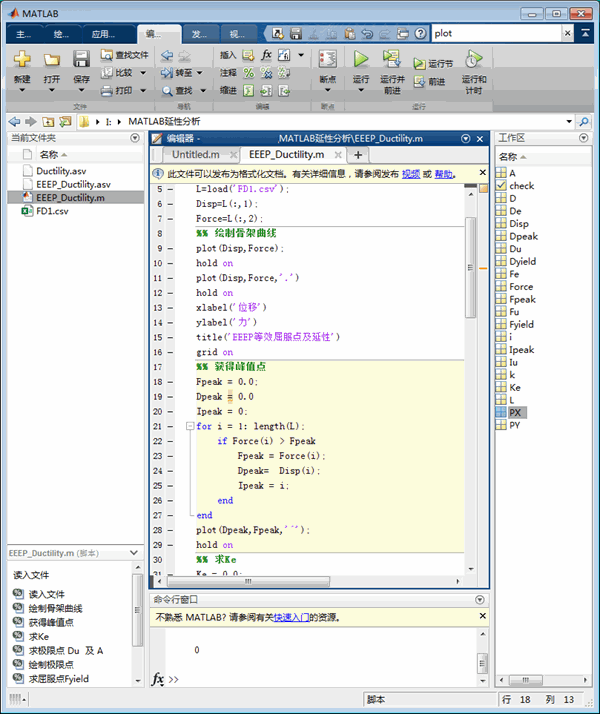Viewport: 600px width, 714px height.
Task: Dismiss the publish info banner
Action: coord(483,173)
